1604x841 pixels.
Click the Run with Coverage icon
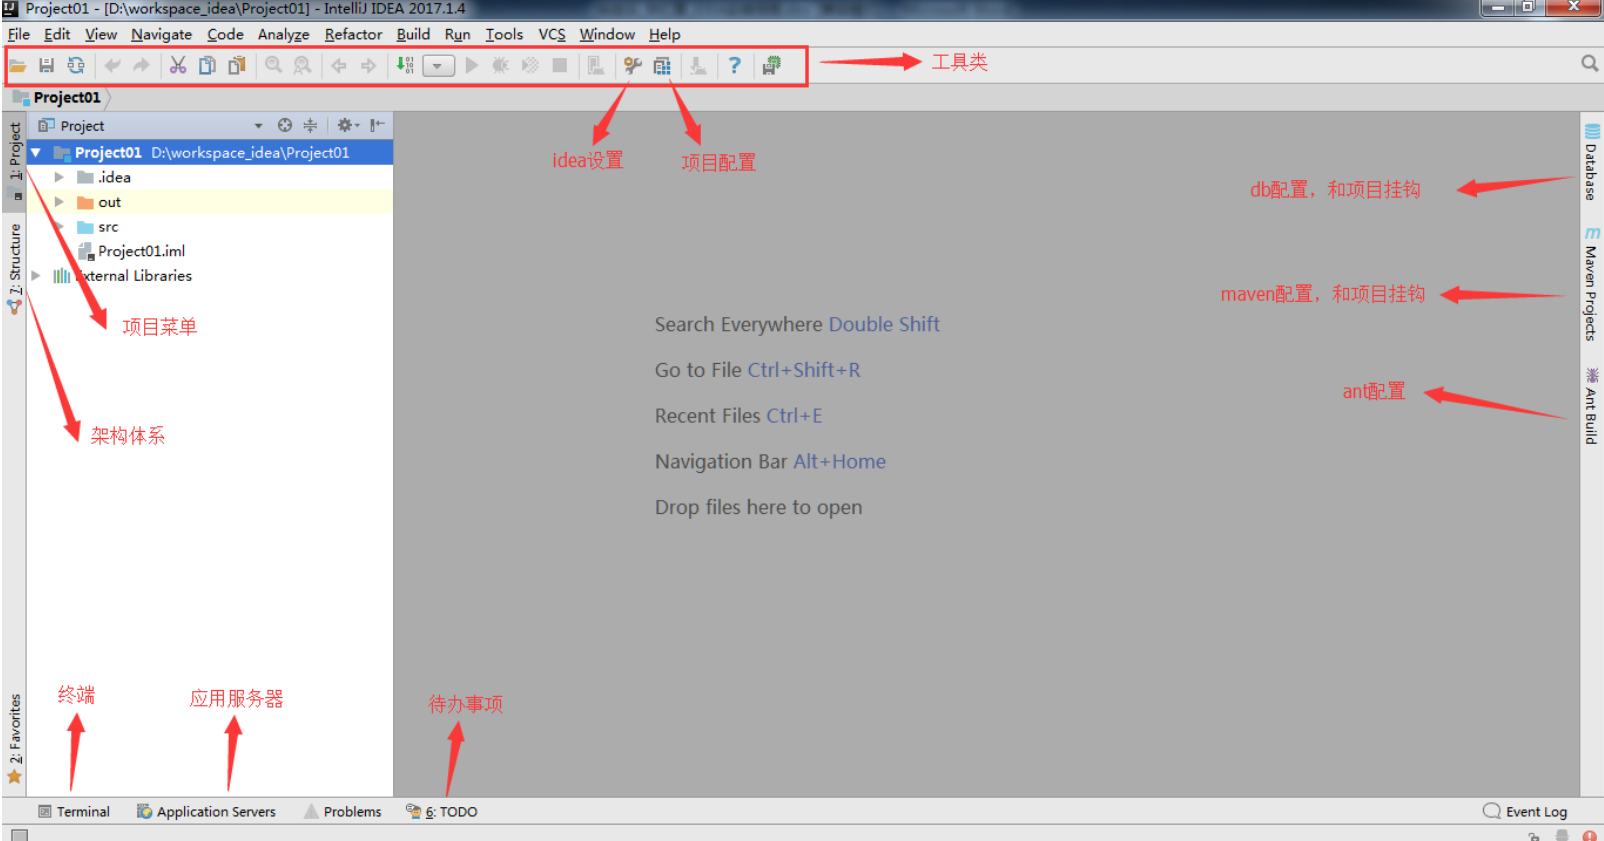tap(530, 66)
